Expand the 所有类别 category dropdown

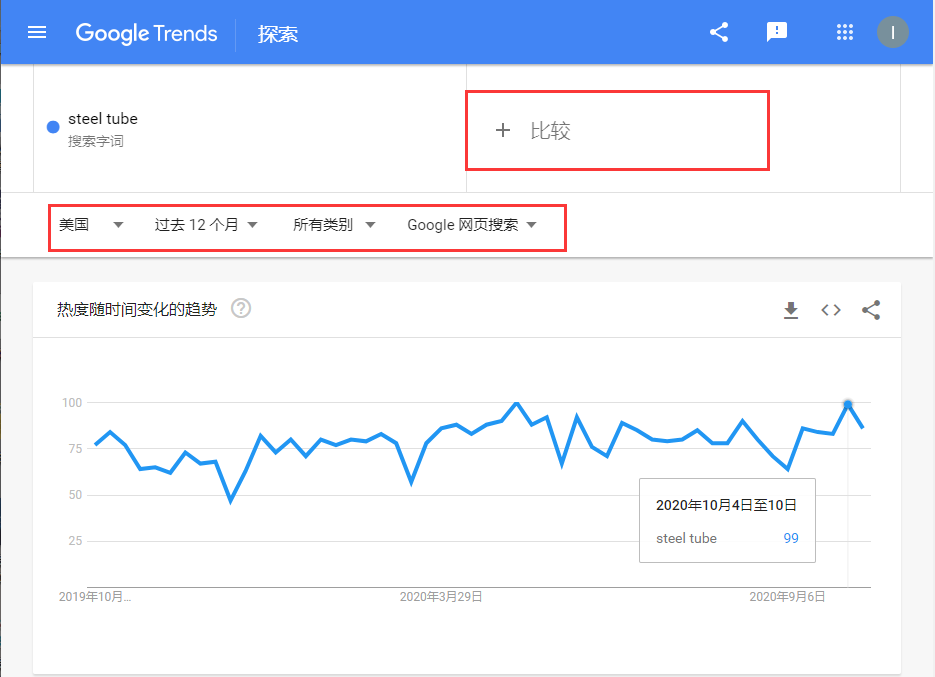pyautogui.click(x=334, y=225)
